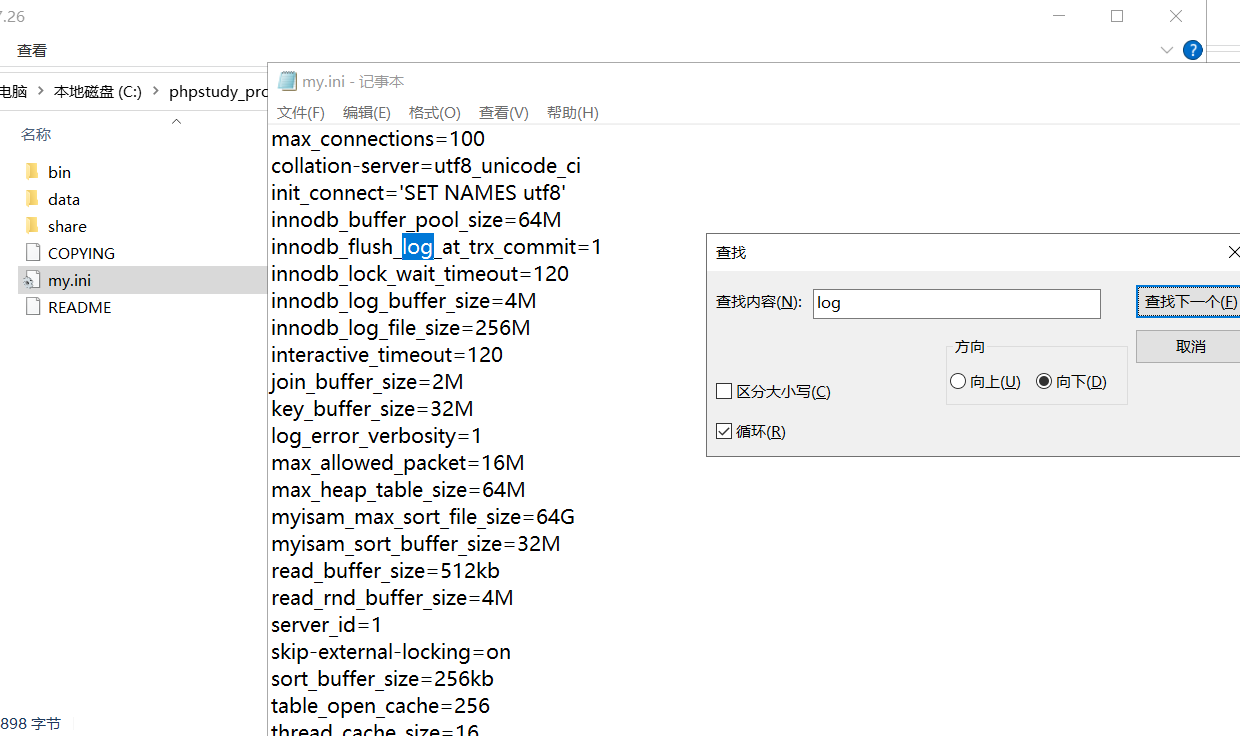Click the sort_buffer_size=256kb line
The height and width of the screenshot is (736, 1240).
click(383, 679)
